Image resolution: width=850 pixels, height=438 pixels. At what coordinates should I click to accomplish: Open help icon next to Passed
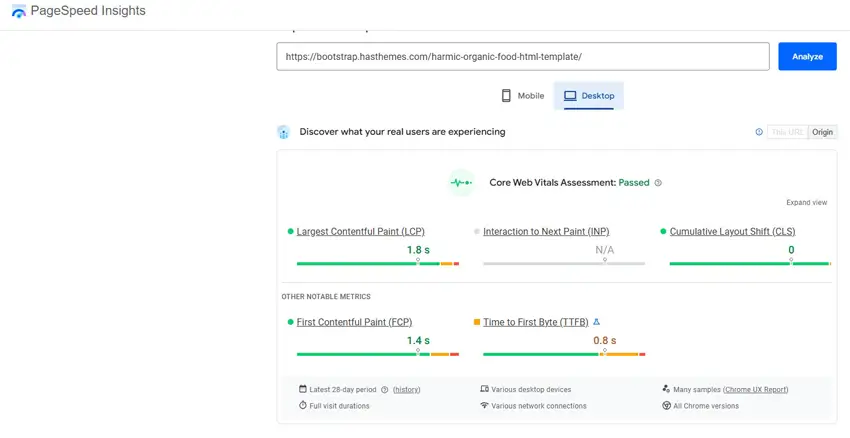click(658, 183)
